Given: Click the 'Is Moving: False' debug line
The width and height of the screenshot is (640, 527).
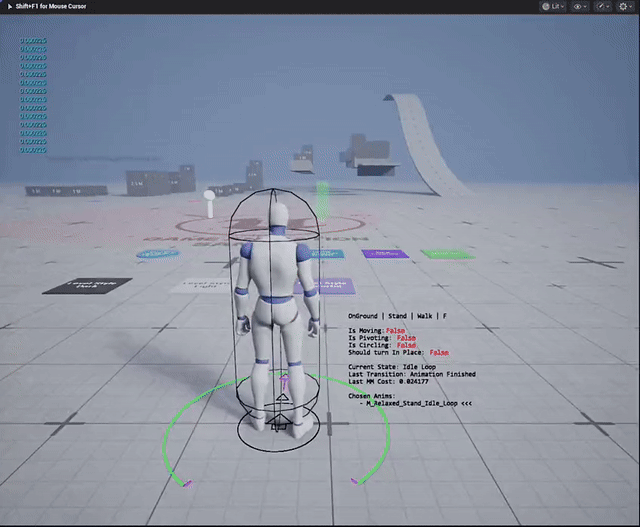Looking at the screenshot, I should click(376, 331).
